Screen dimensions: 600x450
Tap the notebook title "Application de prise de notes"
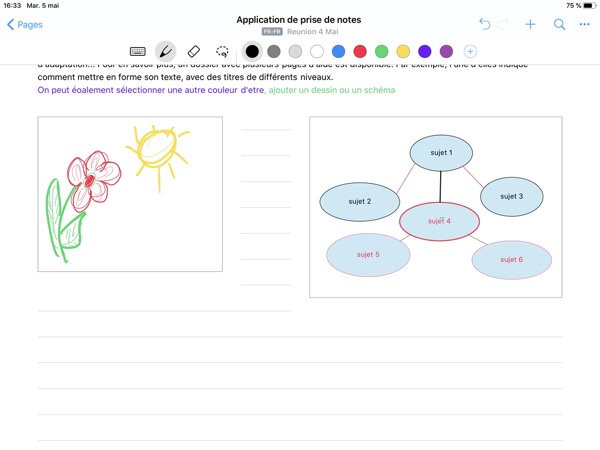point(299,19)
